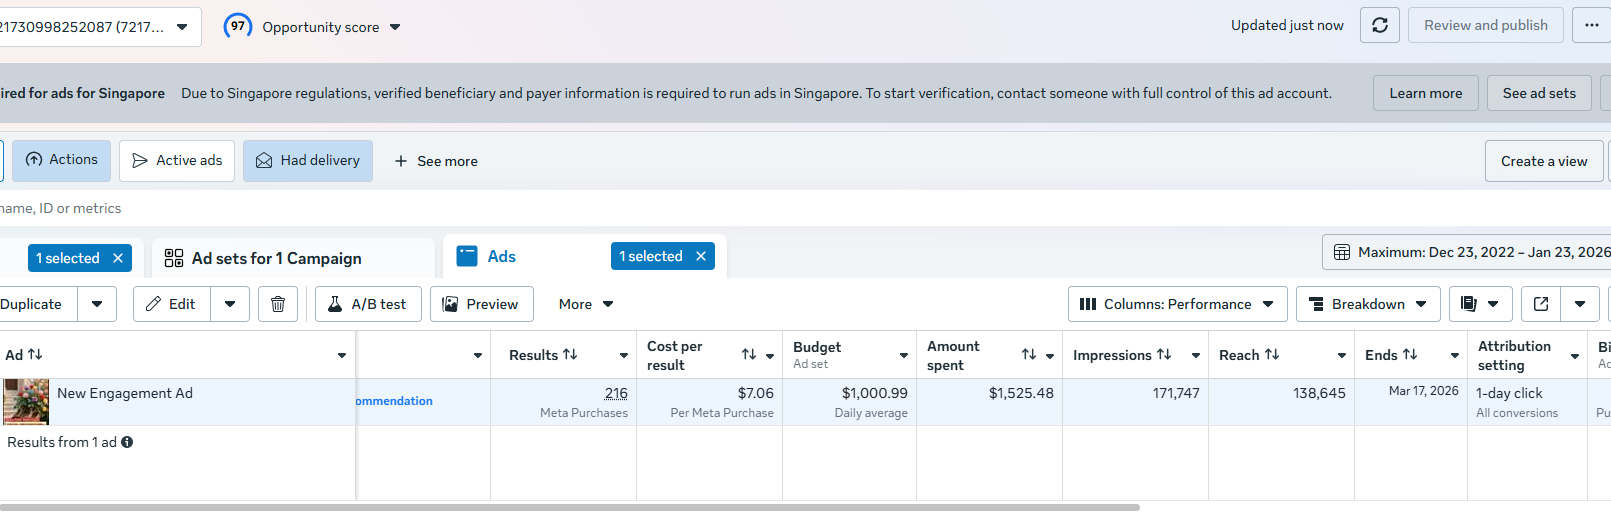Screen dimensions: 1611x516
Task: Toggle the Had delivery filter
Action: [x=308, y=161]
